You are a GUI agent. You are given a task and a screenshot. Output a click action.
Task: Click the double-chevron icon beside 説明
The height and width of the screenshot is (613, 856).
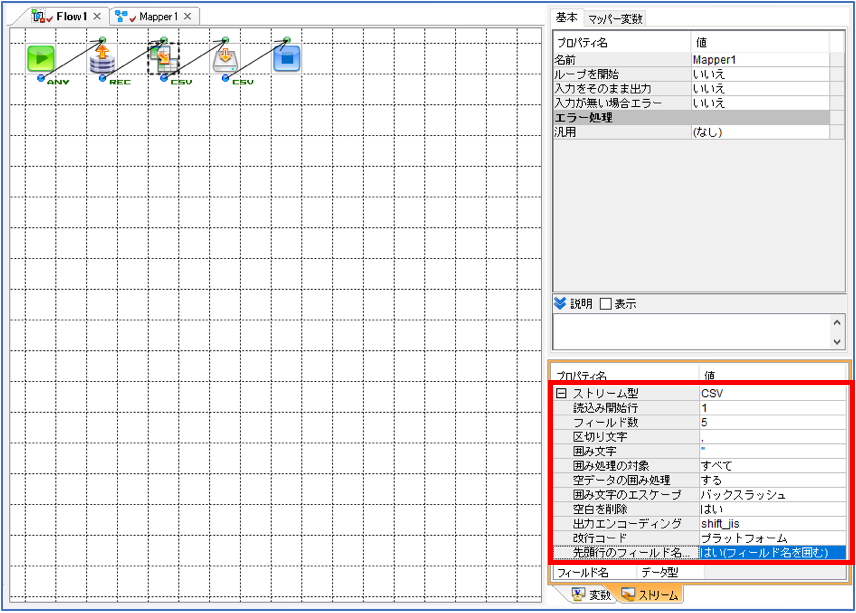pyautogui.click(x=560, y=303)
